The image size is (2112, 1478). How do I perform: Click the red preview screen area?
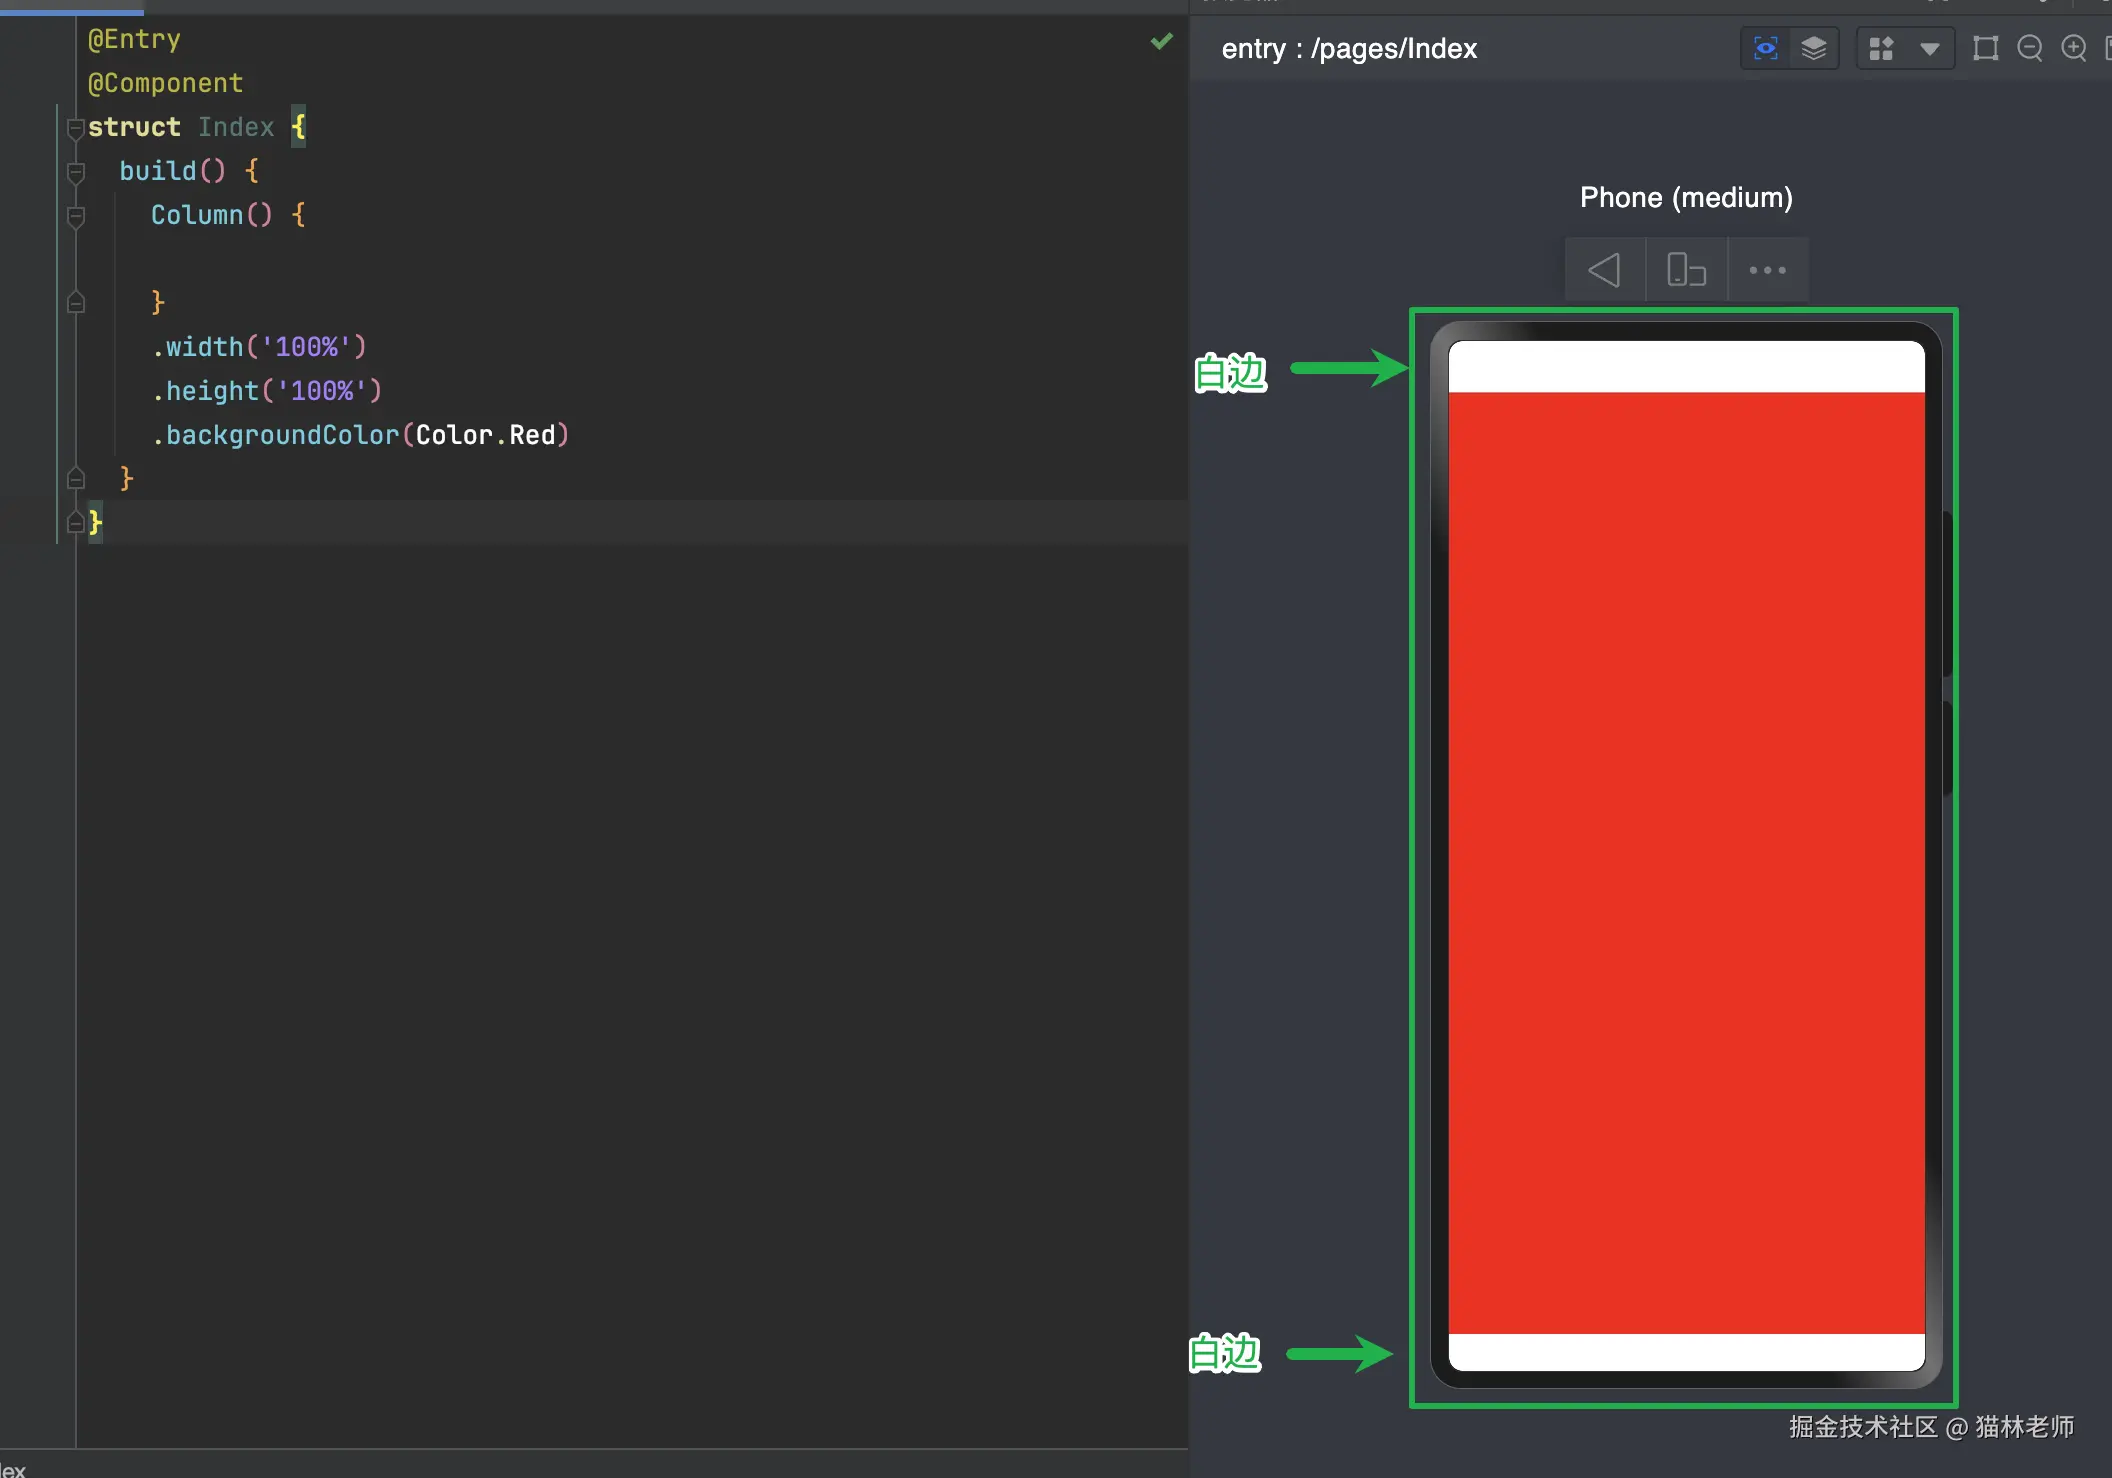coord(1686,860)
